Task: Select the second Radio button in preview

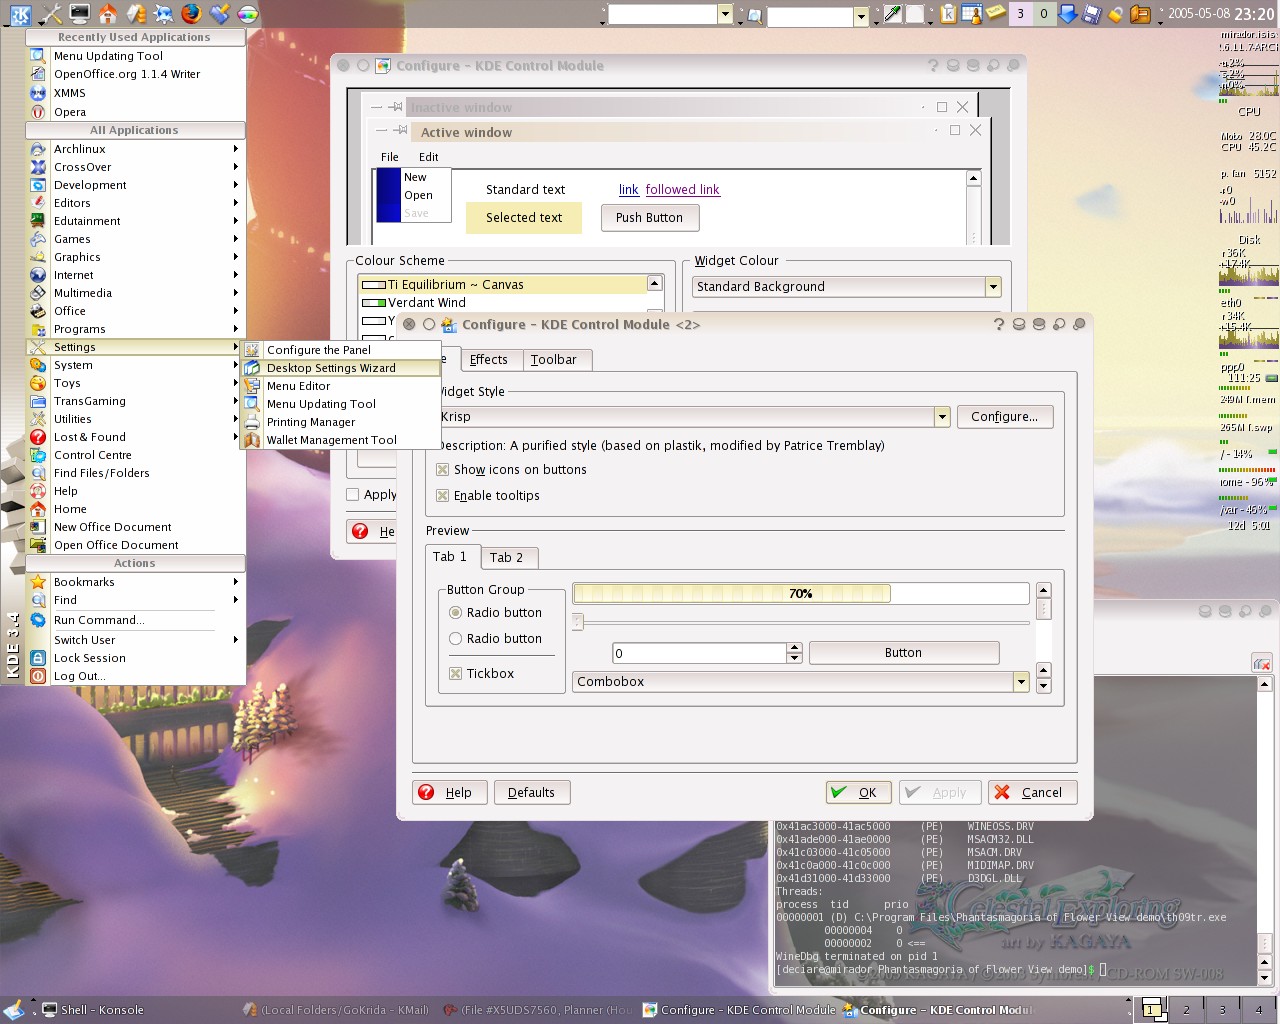Action: (x=455, y=639)
